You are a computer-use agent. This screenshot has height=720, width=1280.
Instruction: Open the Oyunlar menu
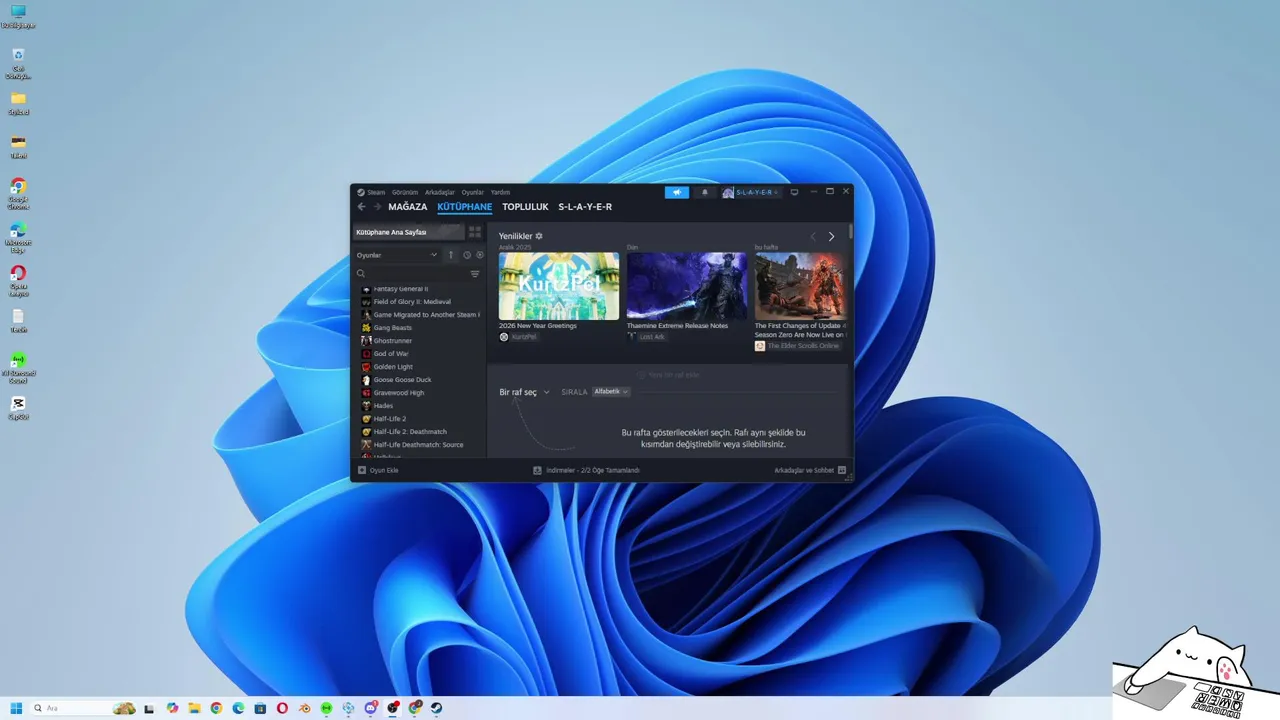click(472, 192)
